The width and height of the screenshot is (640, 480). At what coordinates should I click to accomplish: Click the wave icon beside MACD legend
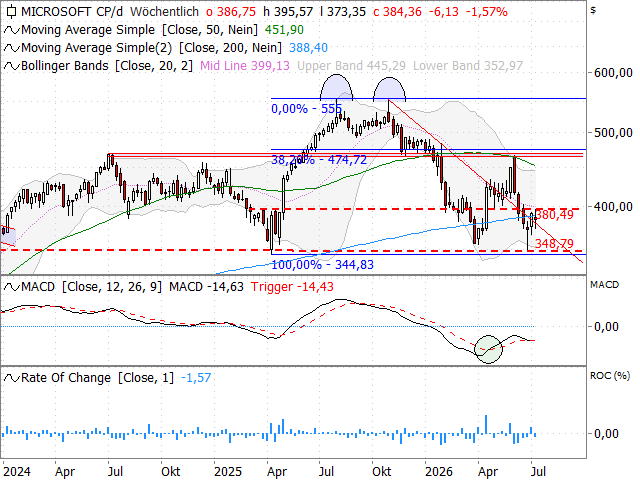click(11, 287)
